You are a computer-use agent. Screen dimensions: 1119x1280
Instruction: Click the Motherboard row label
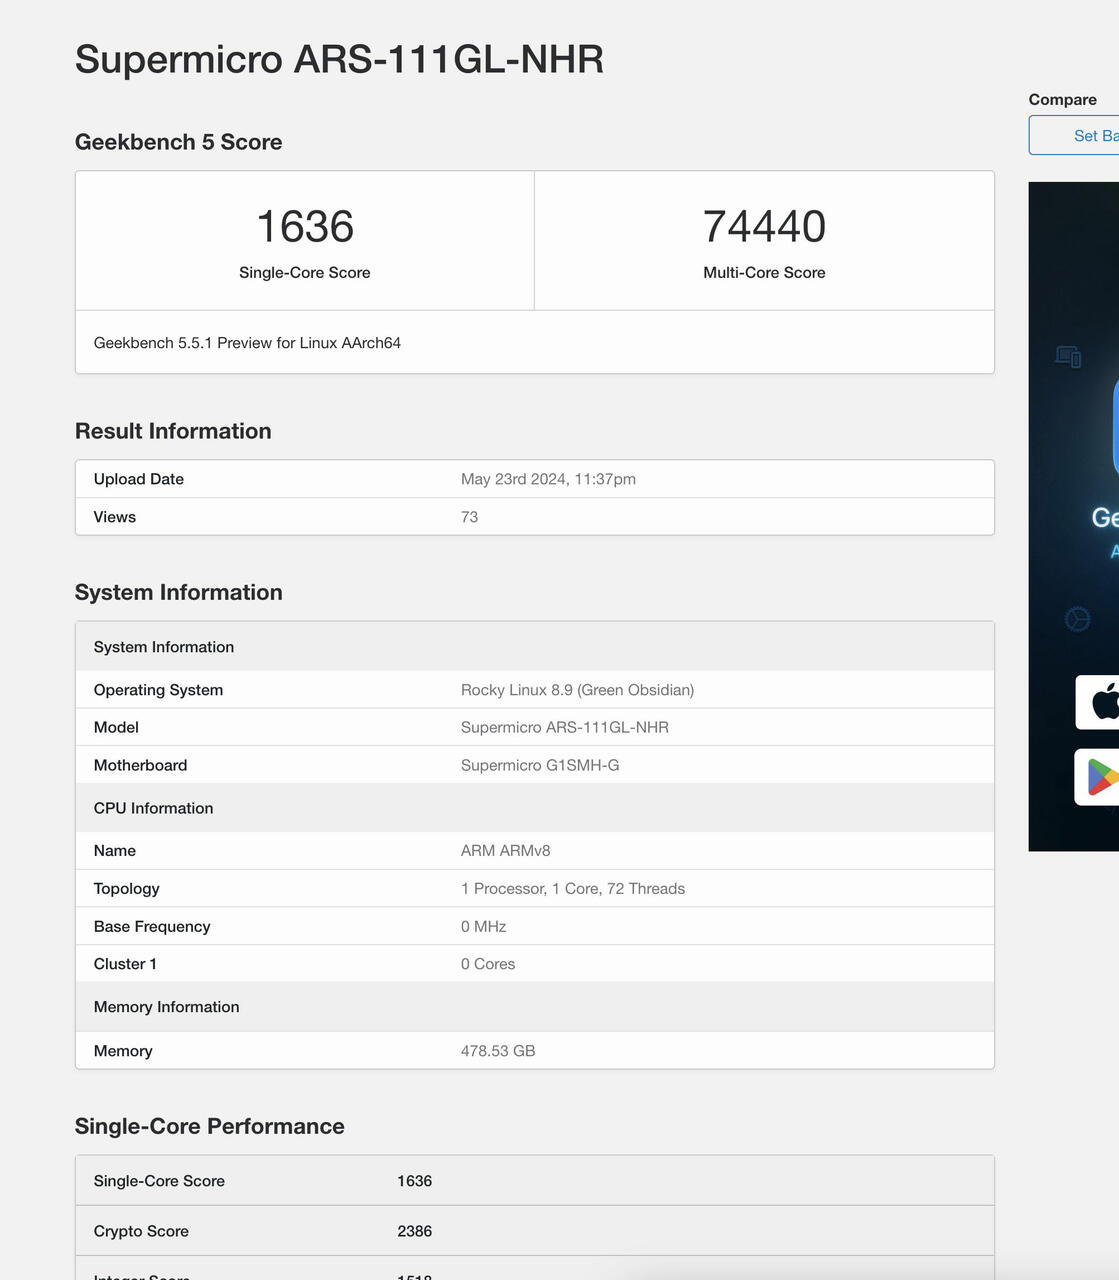pos(140,765)
